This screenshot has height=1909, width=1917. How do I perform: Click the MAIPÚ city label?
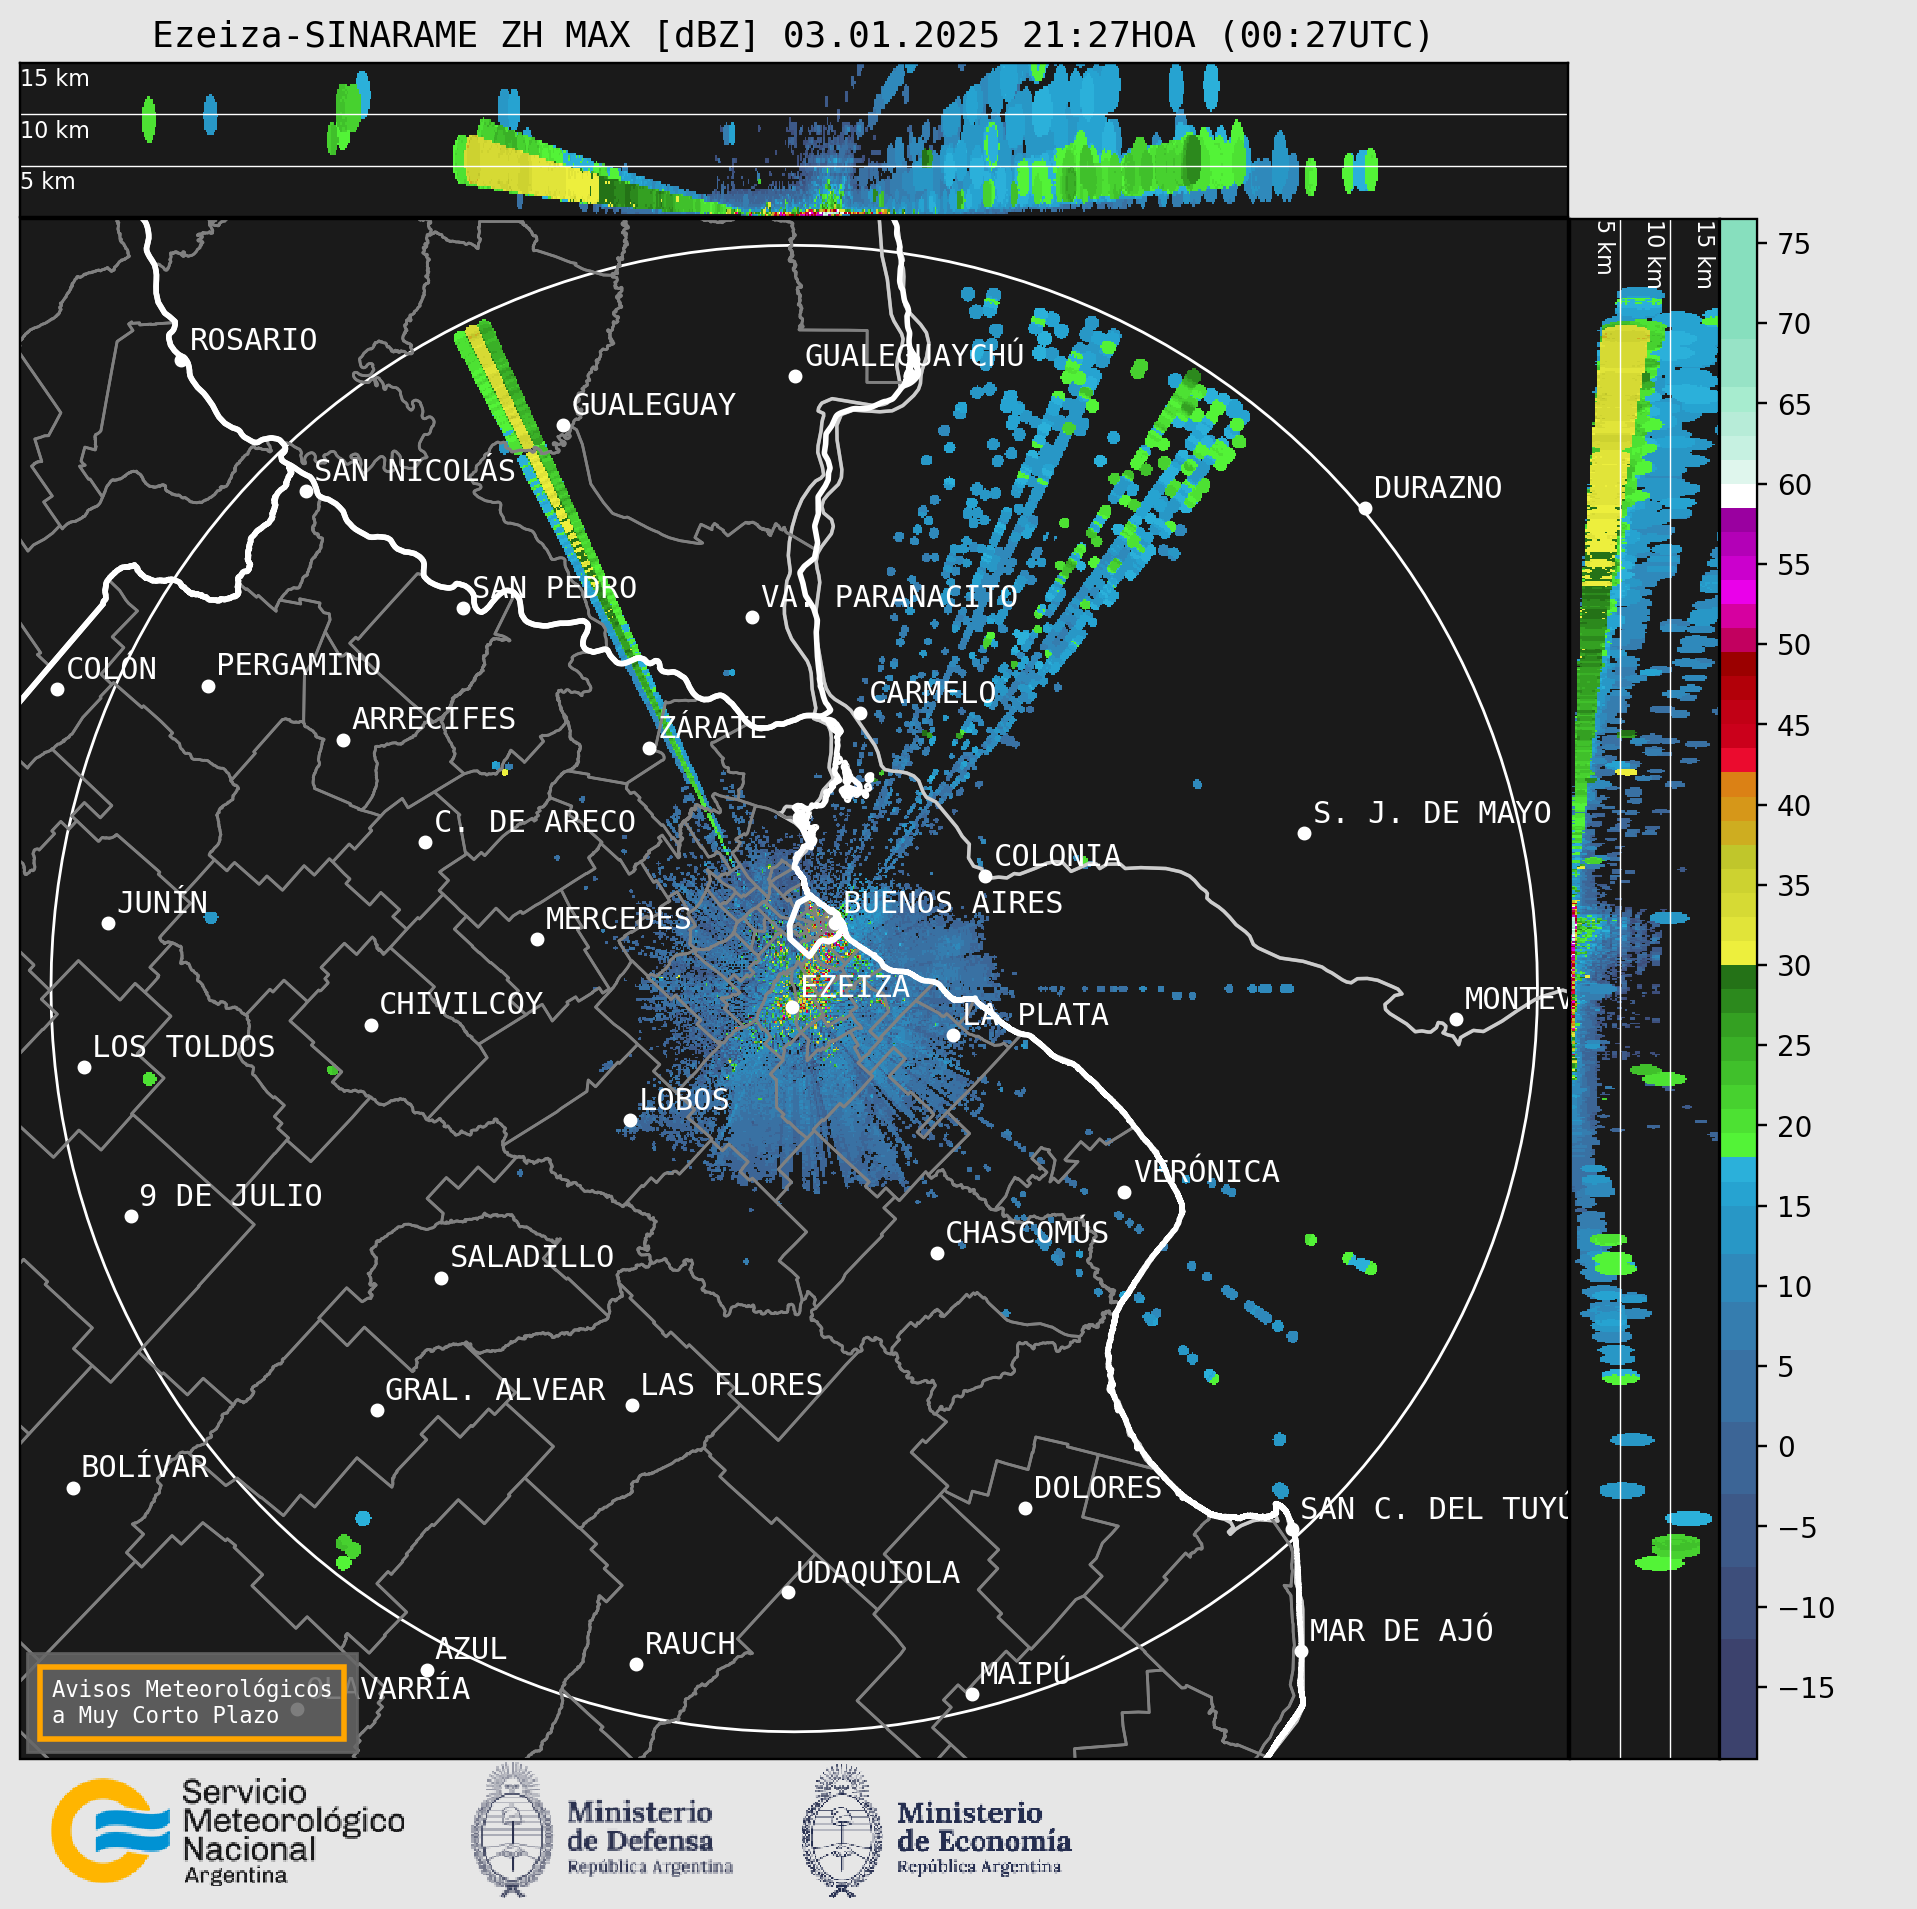[x=1025, y=1674]
